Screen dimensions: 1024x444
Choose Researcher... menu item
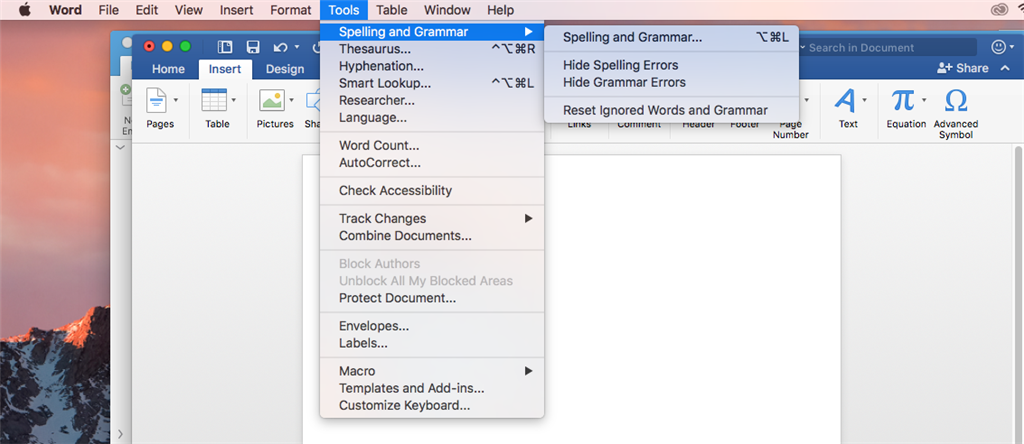432,101
